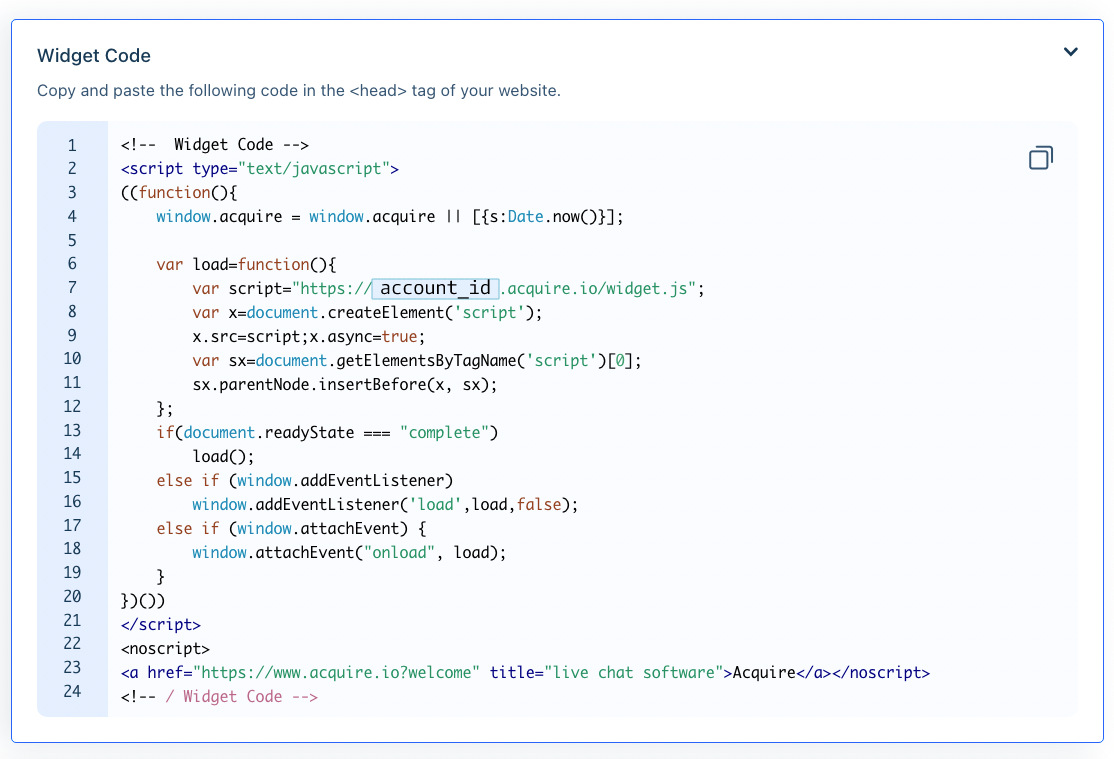Viewport: 1114px width, 759px height.
Task: Click the document.createElement('script') line
Action: [x=367, y=313]
